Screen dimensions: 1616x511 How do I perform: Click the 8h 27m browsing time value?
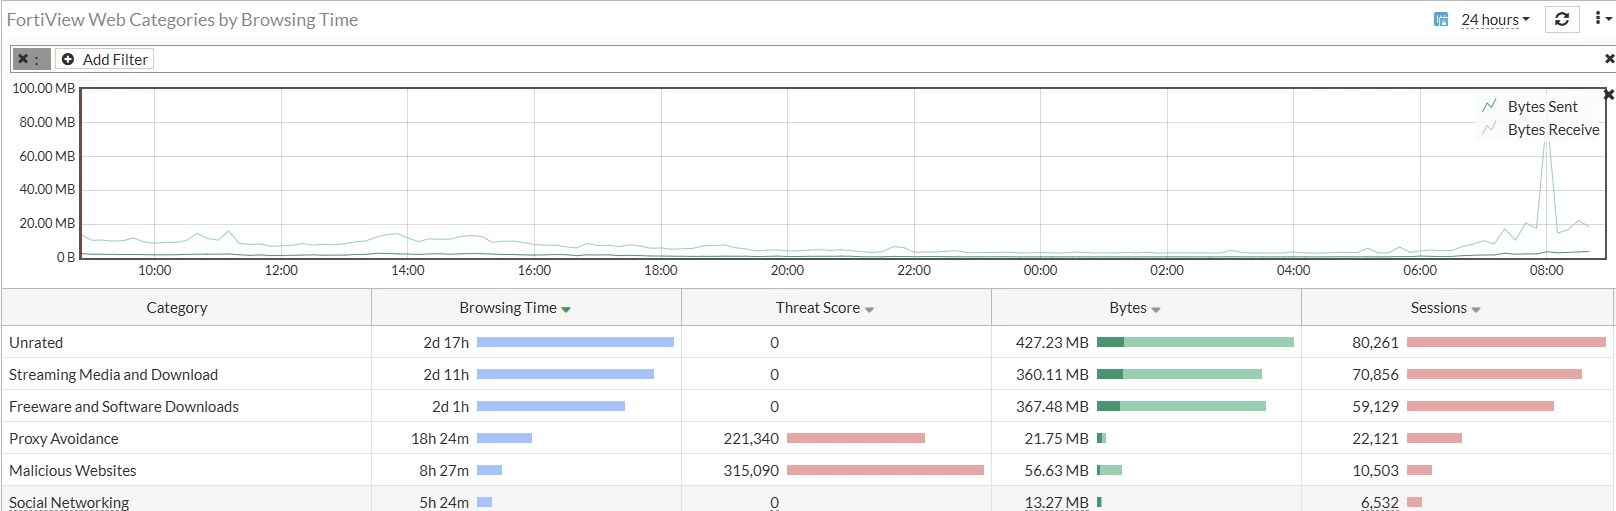click(x=444, y=470)
